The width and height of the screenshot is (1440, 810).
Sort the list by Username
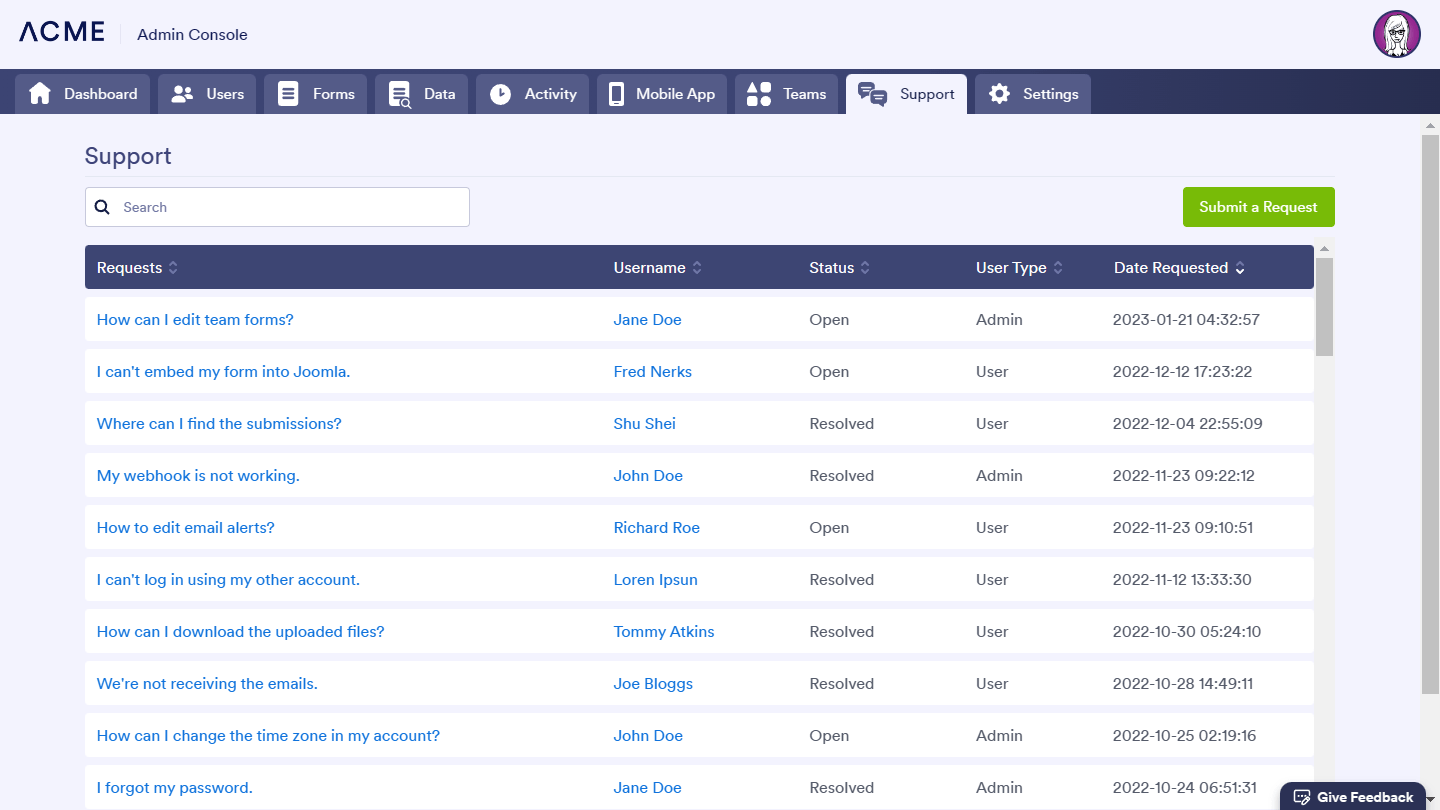(x=697, y=268)
